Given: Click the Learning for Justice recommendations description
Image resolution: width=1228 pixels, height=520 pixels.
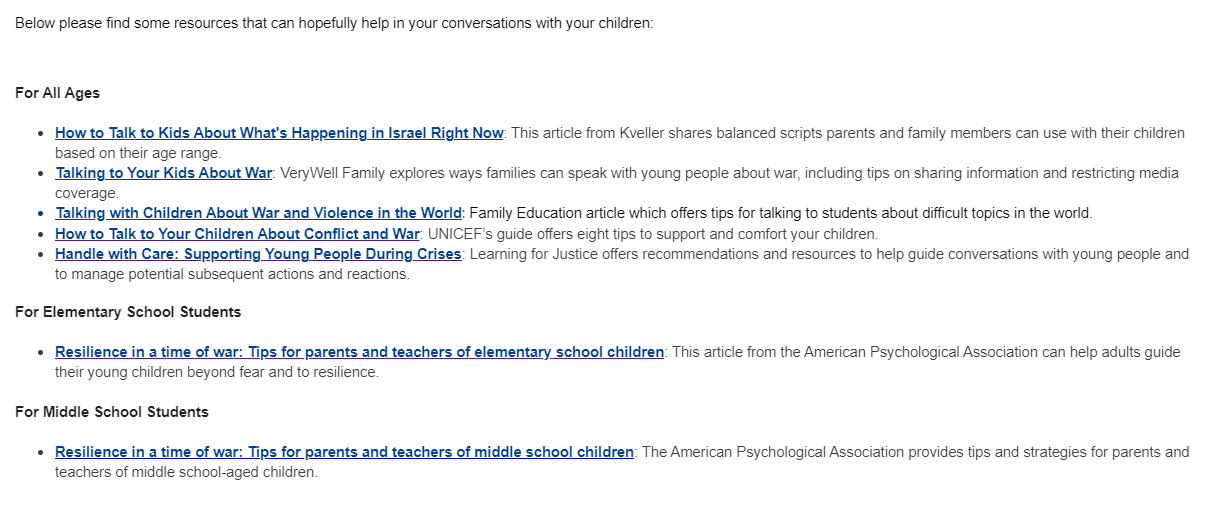Looking at the screenshot, I should pos(622,264).
